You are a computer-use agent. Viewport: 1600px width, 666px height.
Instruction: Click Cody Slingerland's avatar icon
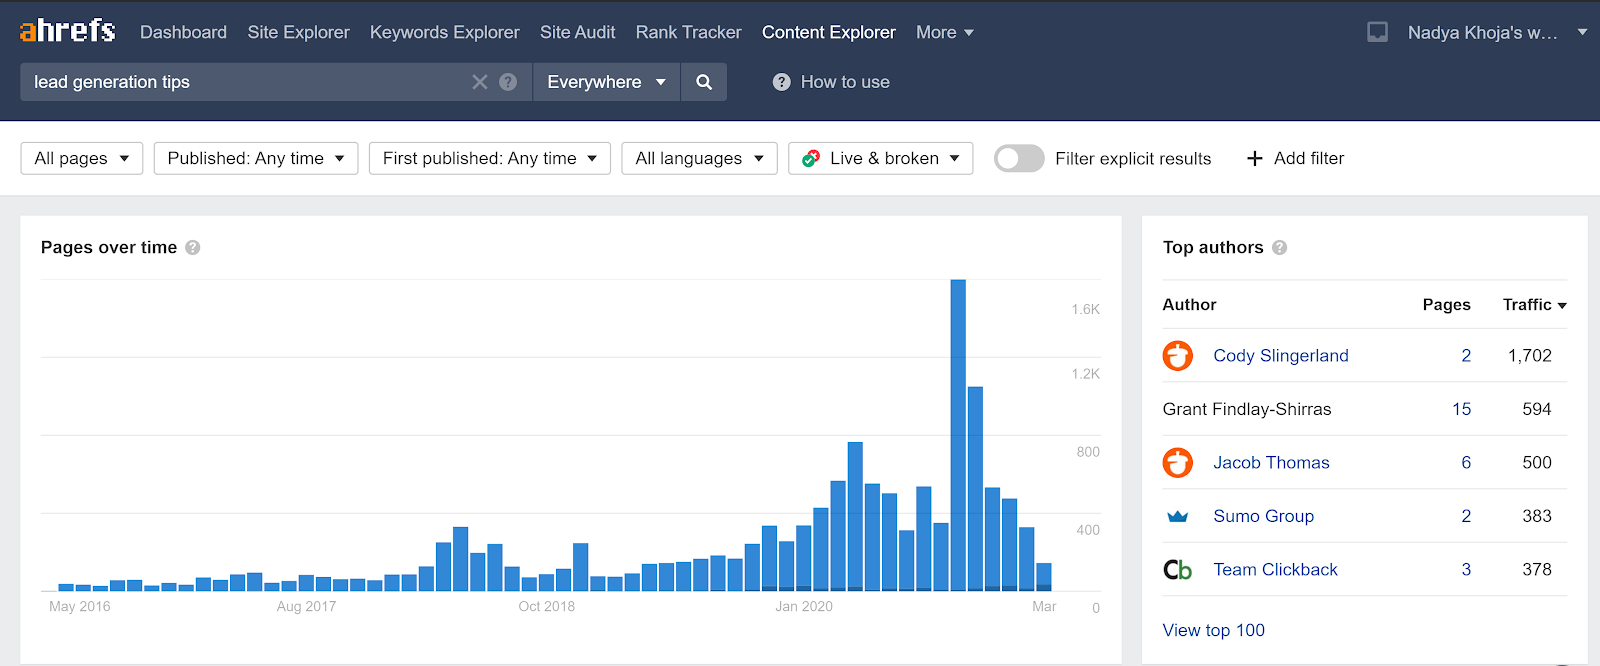tap(1178, 355)
